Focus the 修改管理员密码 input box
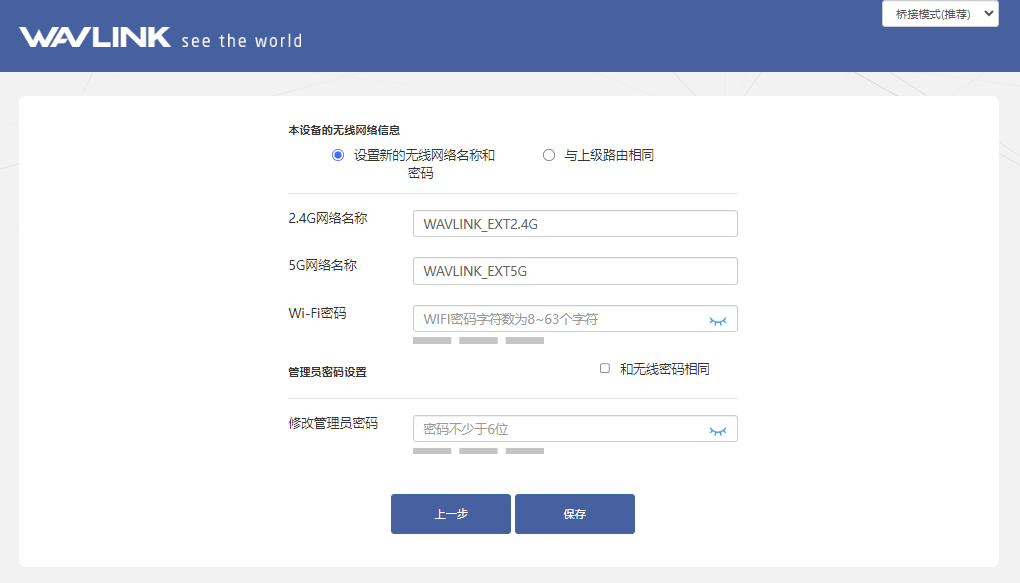Viewport: 1020px width, 583px height. [x=560, y=429]
